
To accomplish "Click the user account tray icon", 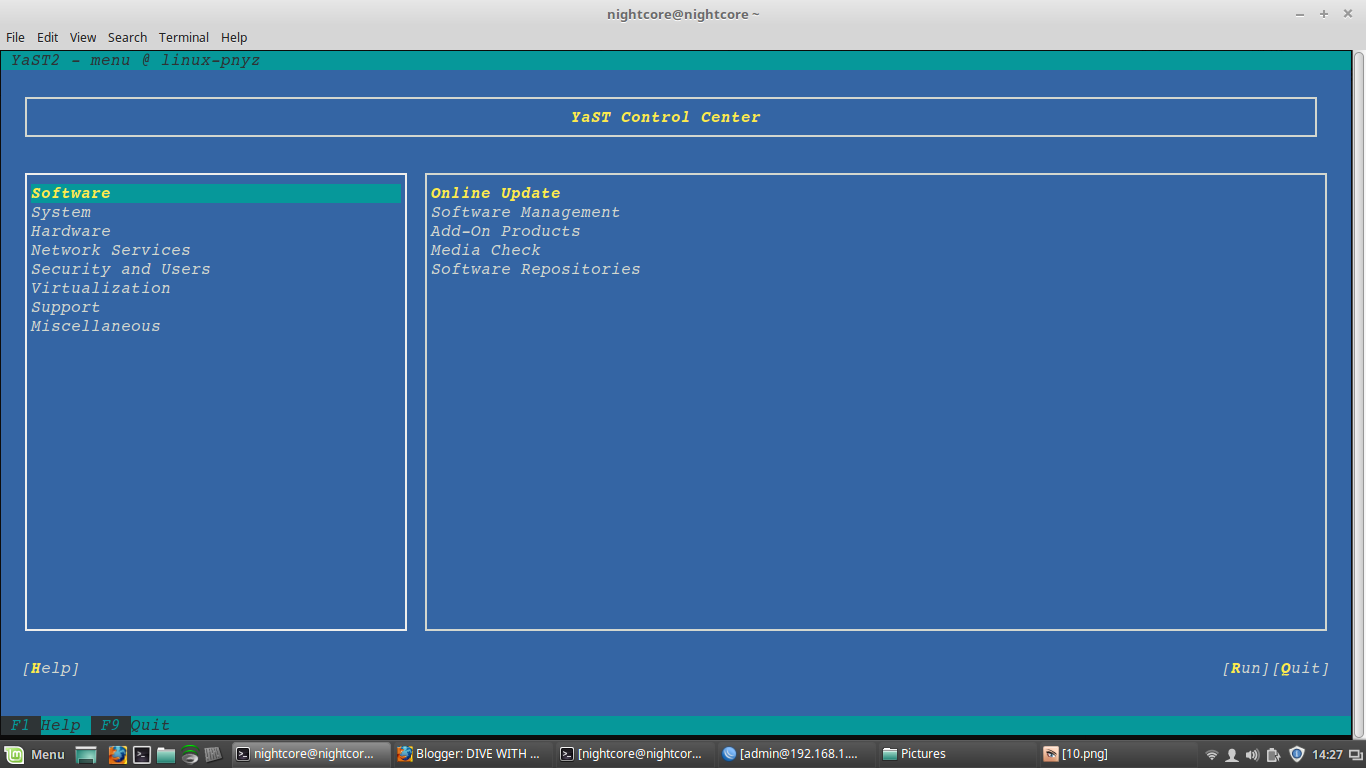I will coord(1232,755).
